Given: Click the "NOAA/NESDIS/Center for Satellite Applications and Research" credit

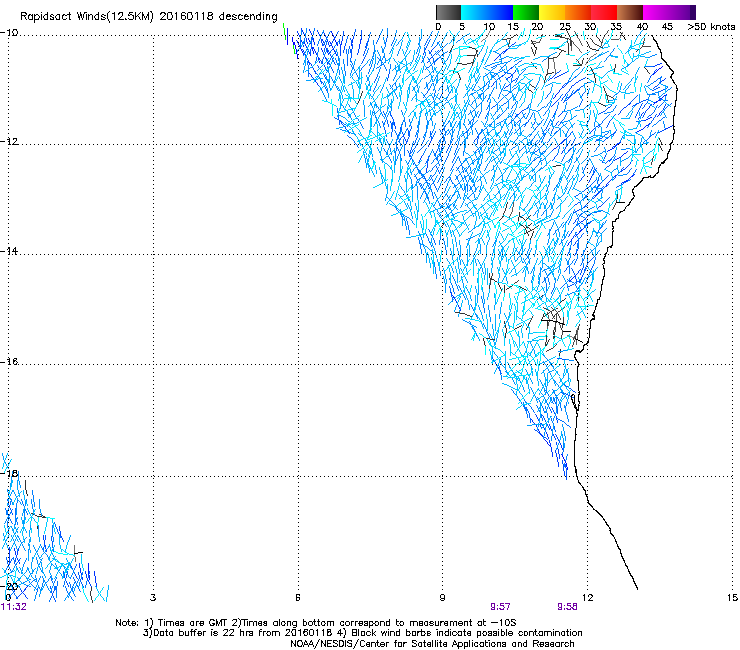Looking at the screenshot, I should pos(432,644).
